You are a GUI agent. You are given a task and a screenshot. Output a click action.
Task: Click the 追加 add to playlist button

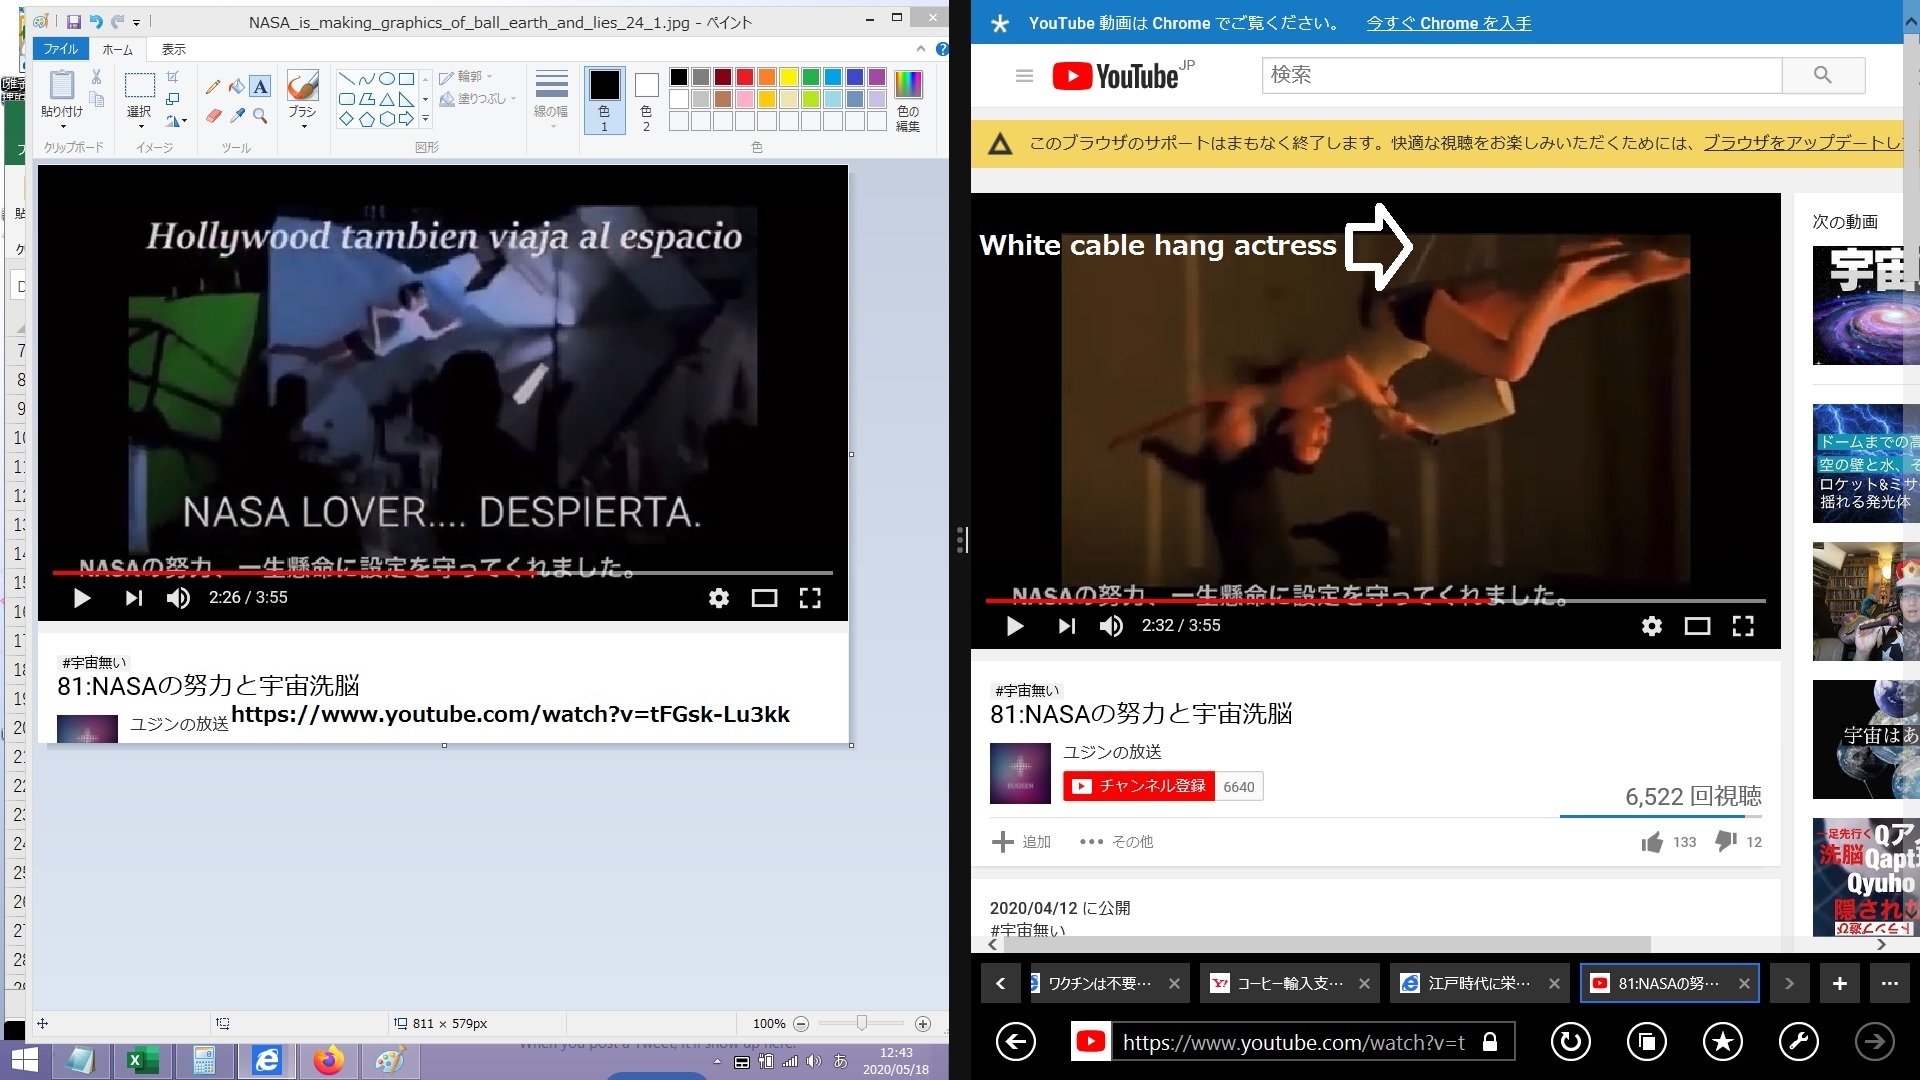1021,842
